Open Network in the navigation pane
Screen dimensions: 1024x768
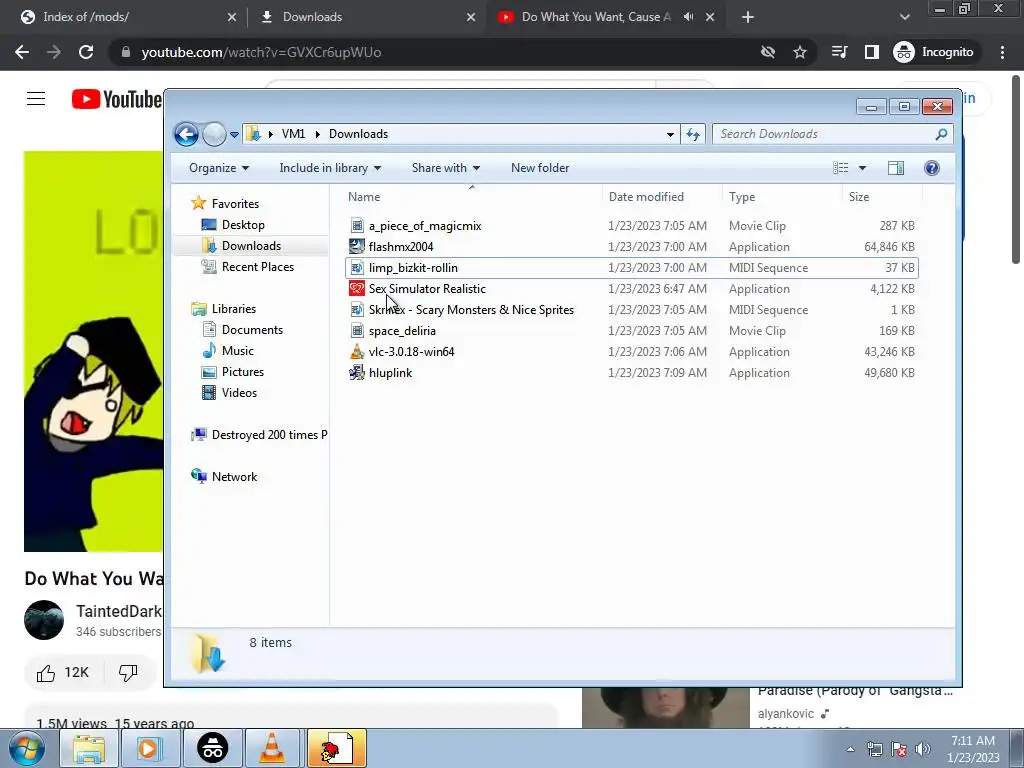[234, 477]
